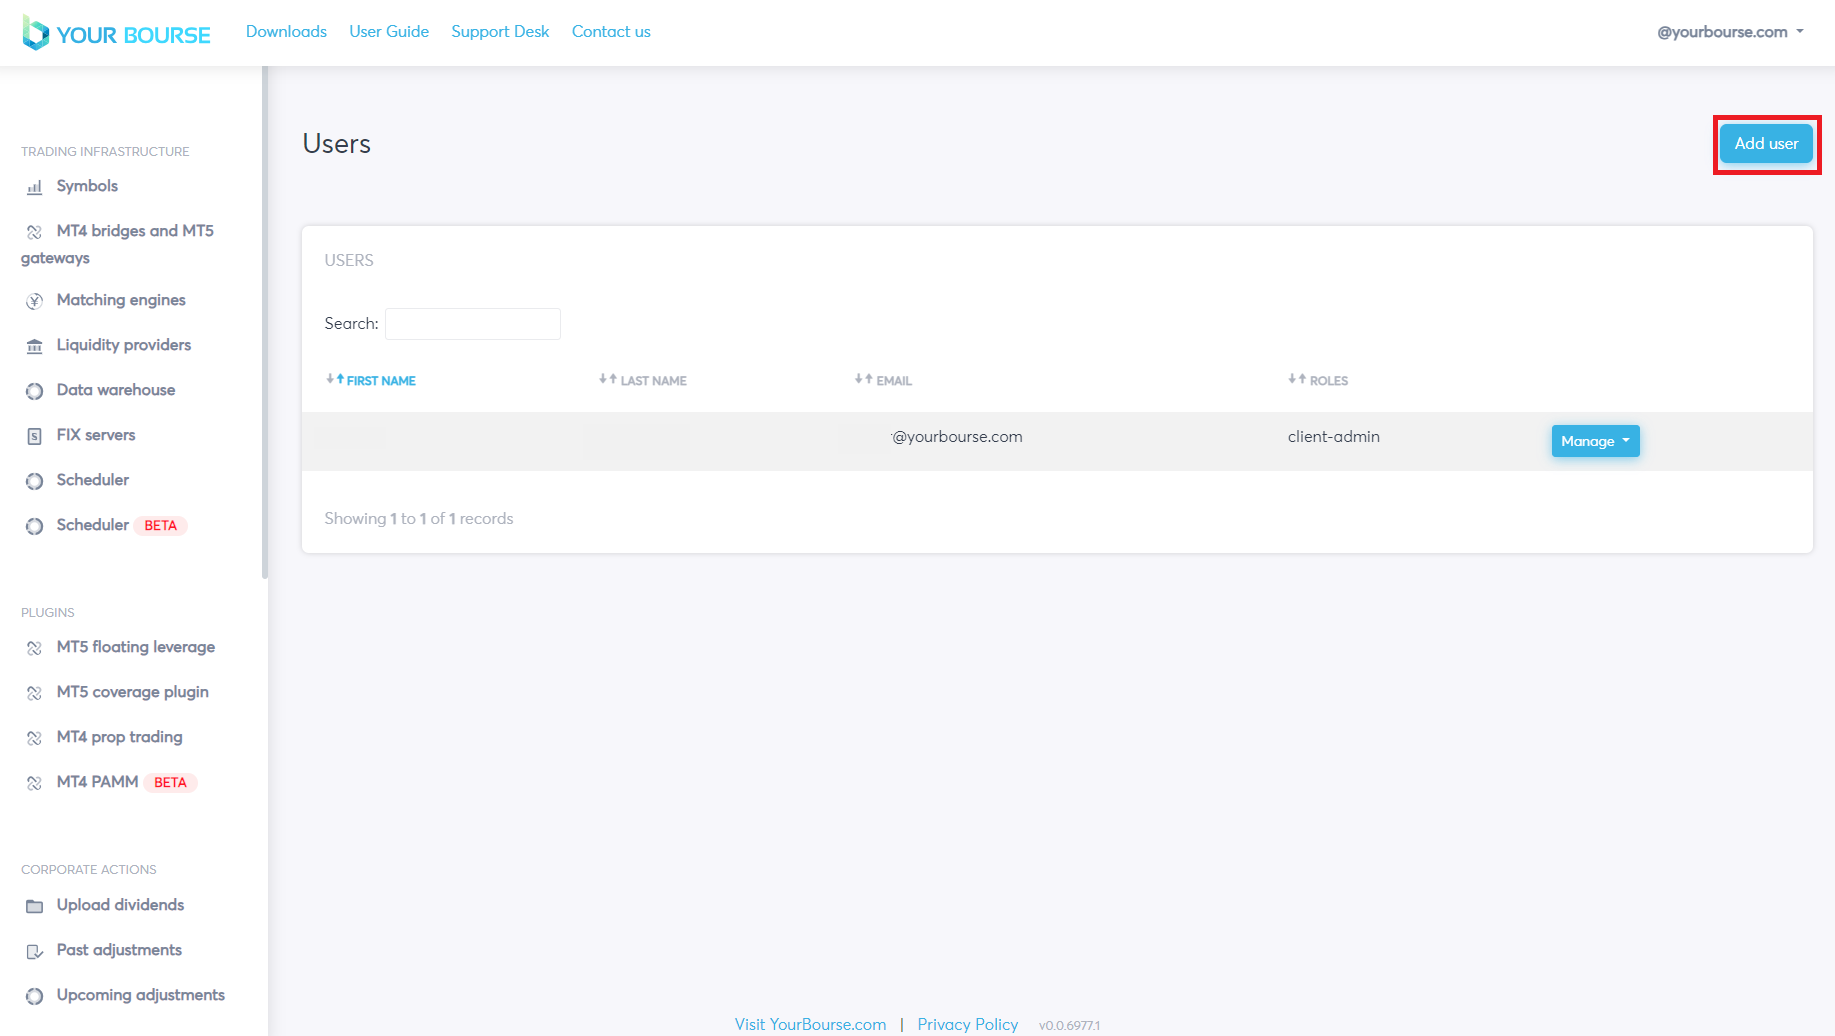Click the MT5 coverage plugin icon
The height and width of the screenshot is (1036, 1835).
(x=35, y=693)
